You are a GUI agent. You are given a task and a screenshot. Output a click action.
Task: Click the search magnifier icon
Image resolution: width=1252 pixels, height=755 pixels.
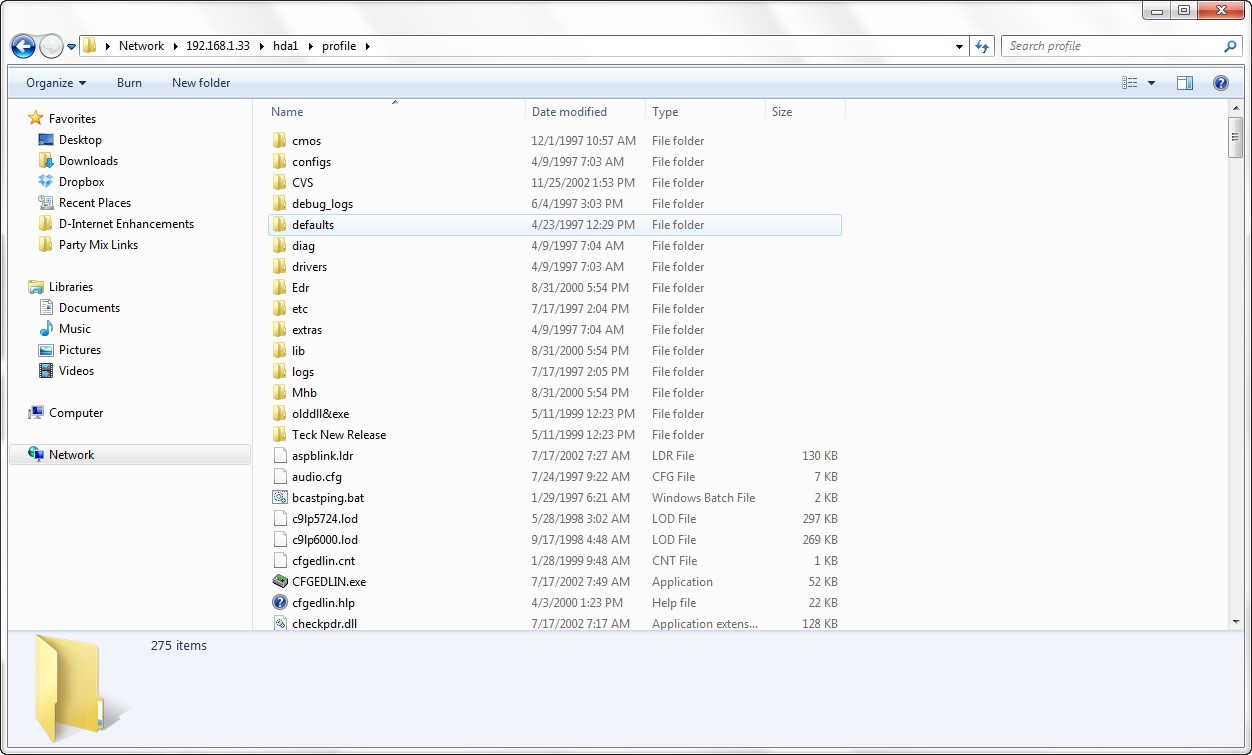coord(1230,46)
